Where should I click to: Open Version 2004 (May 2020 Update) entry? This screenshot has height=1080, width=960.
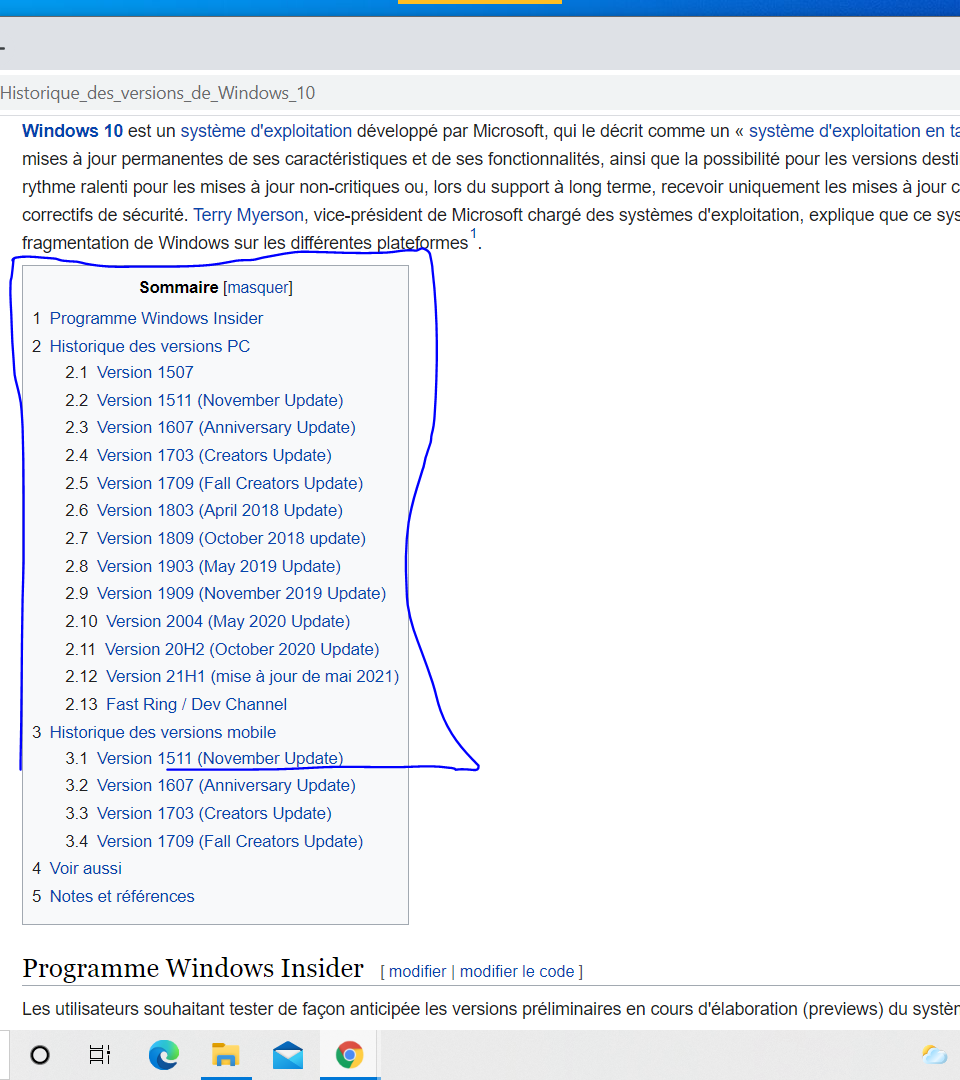[228, 621]
